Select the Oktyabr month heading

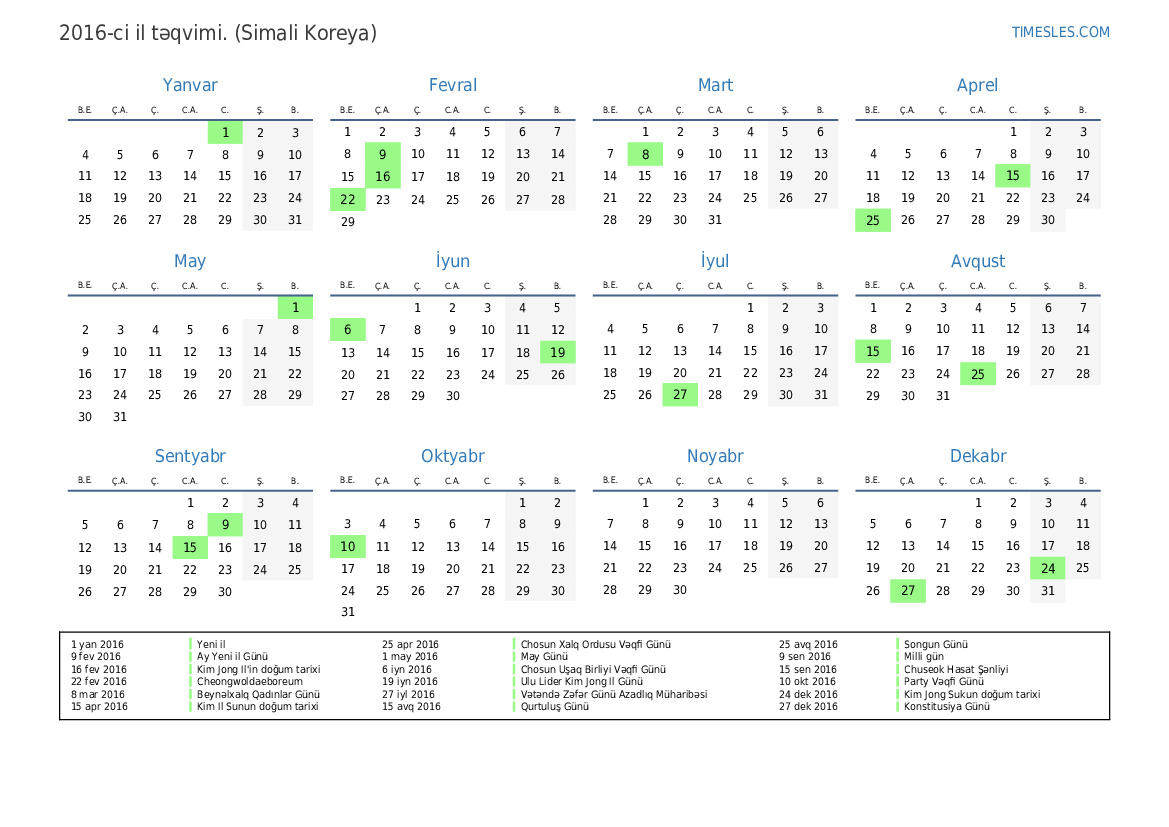coord(453,456)
